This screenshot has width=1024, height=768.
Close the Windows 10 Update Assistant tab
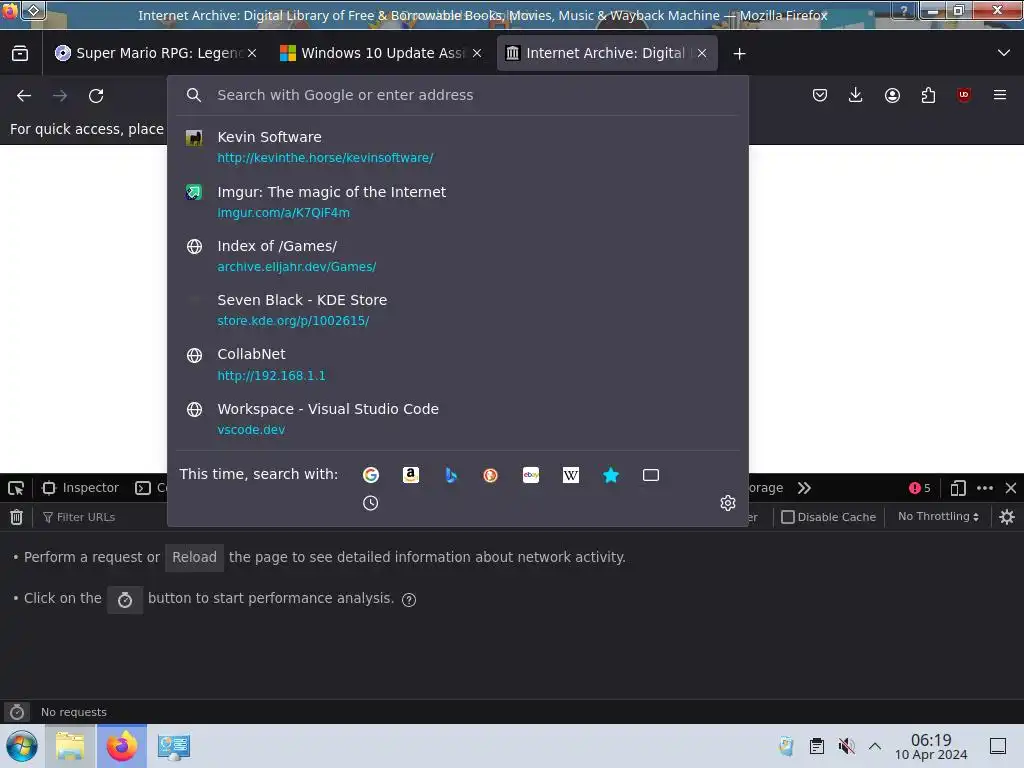(x=477, y=54)
